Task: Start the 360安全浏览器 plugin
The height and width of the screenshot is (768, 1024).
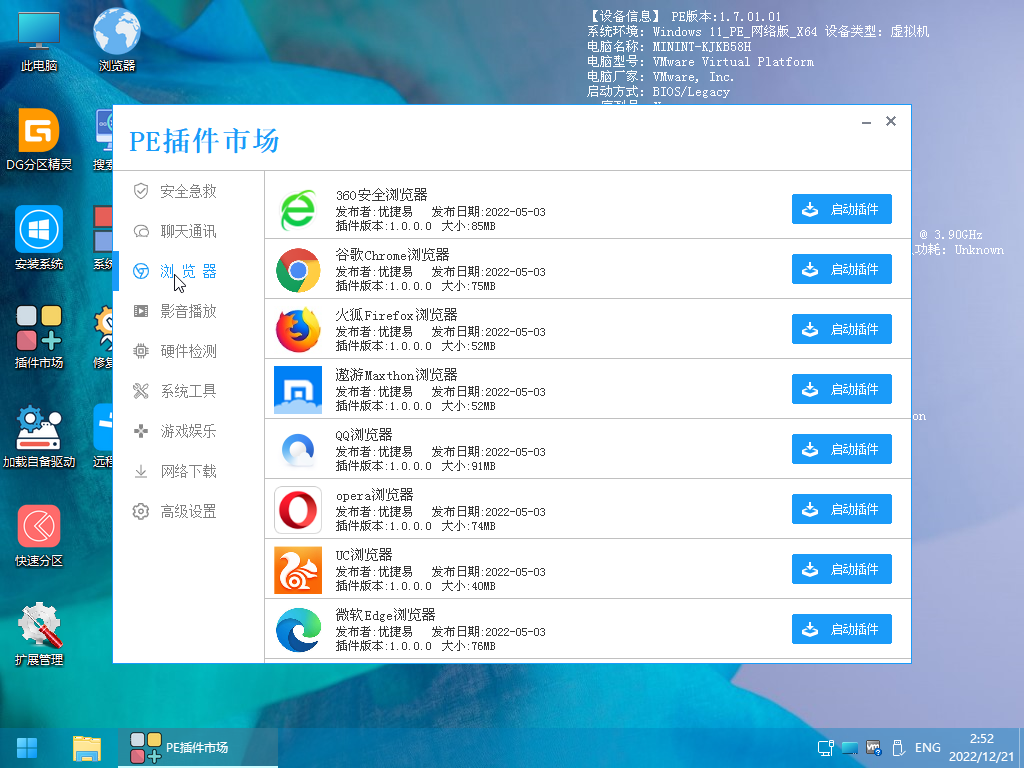Action: [842, 209]
